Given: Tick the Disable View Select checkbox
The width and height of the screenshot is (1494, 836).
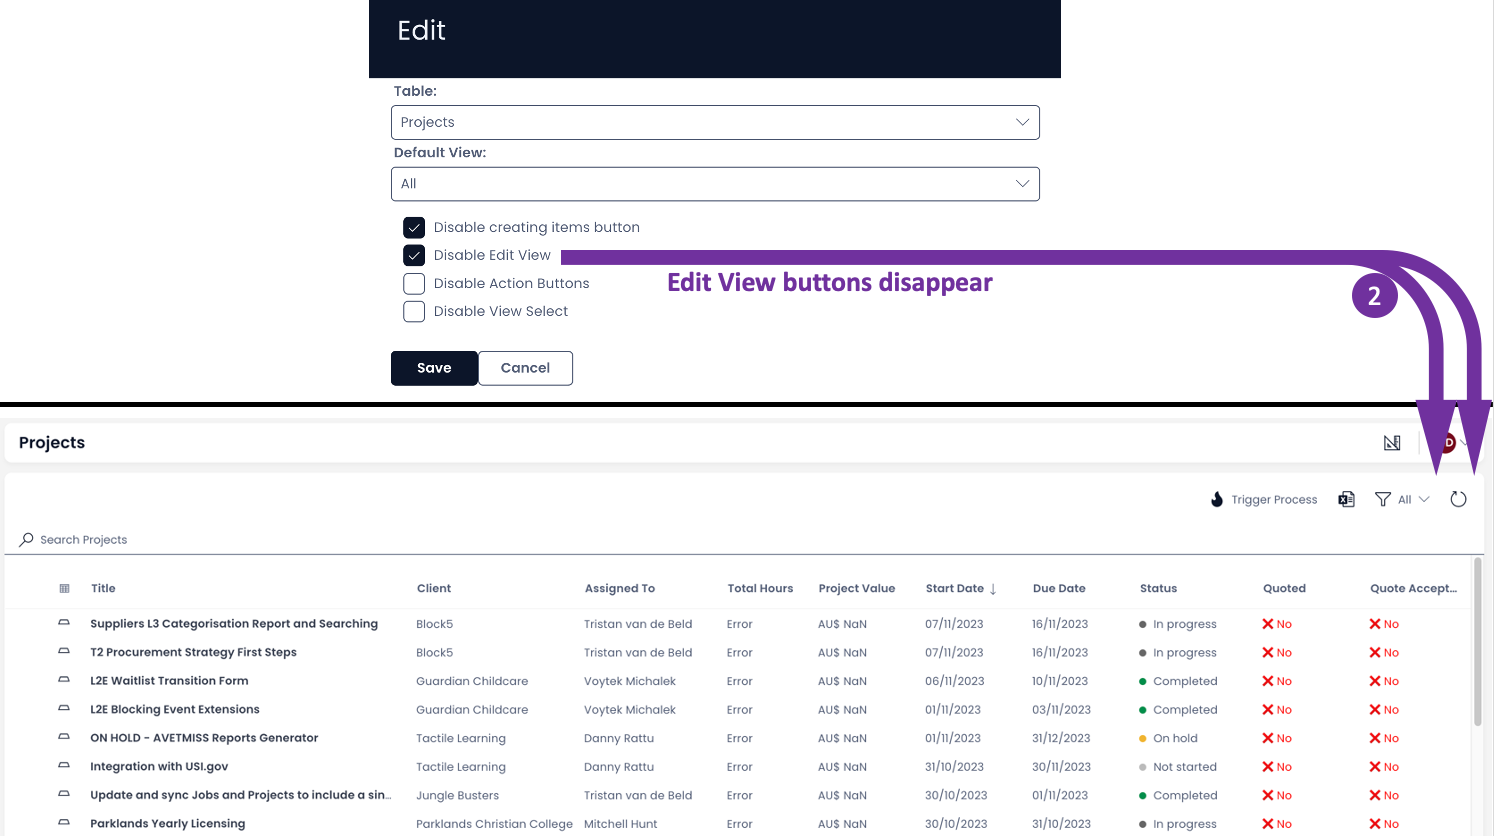Looking at the screenshot, I should coord(414,312).
